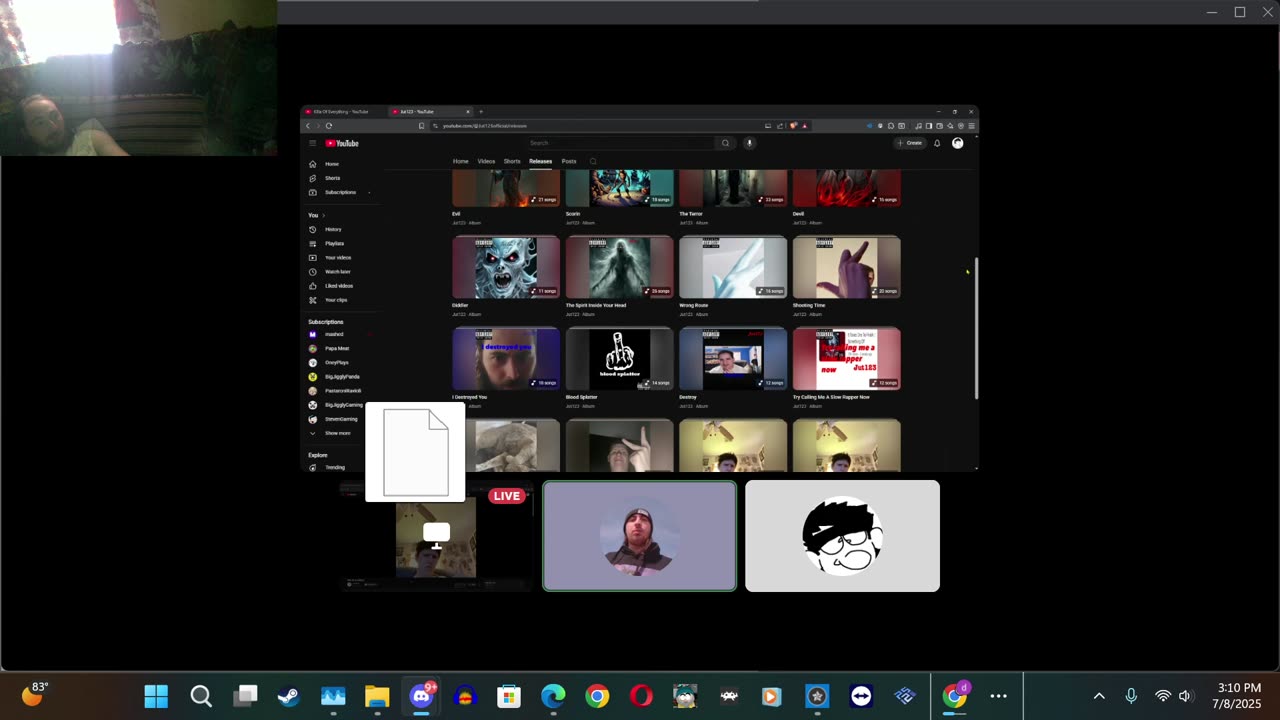
Task: Switch to the first browser tab
Action: pyautogui.click(x=343, y=112)
